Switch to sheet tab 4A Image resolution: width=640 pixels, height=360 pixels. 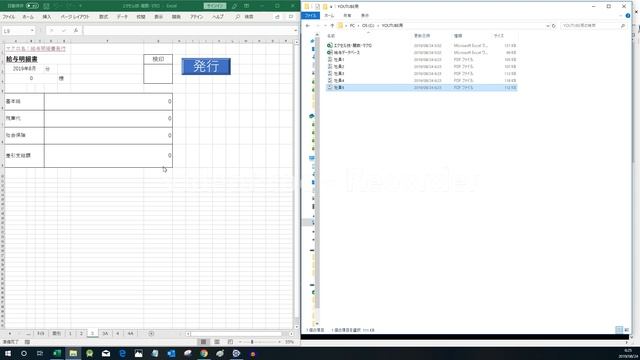(x=130, y=333)
